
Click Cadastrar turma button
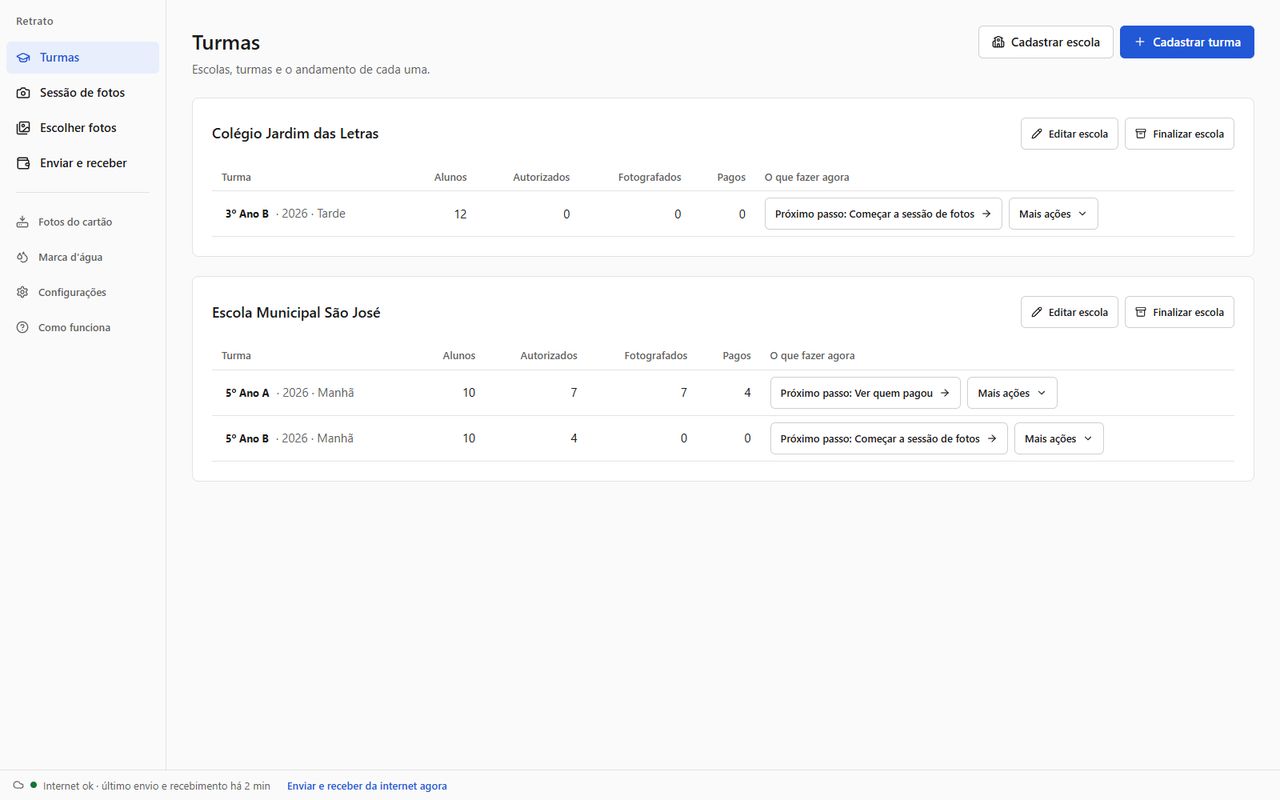(1187, 42)
